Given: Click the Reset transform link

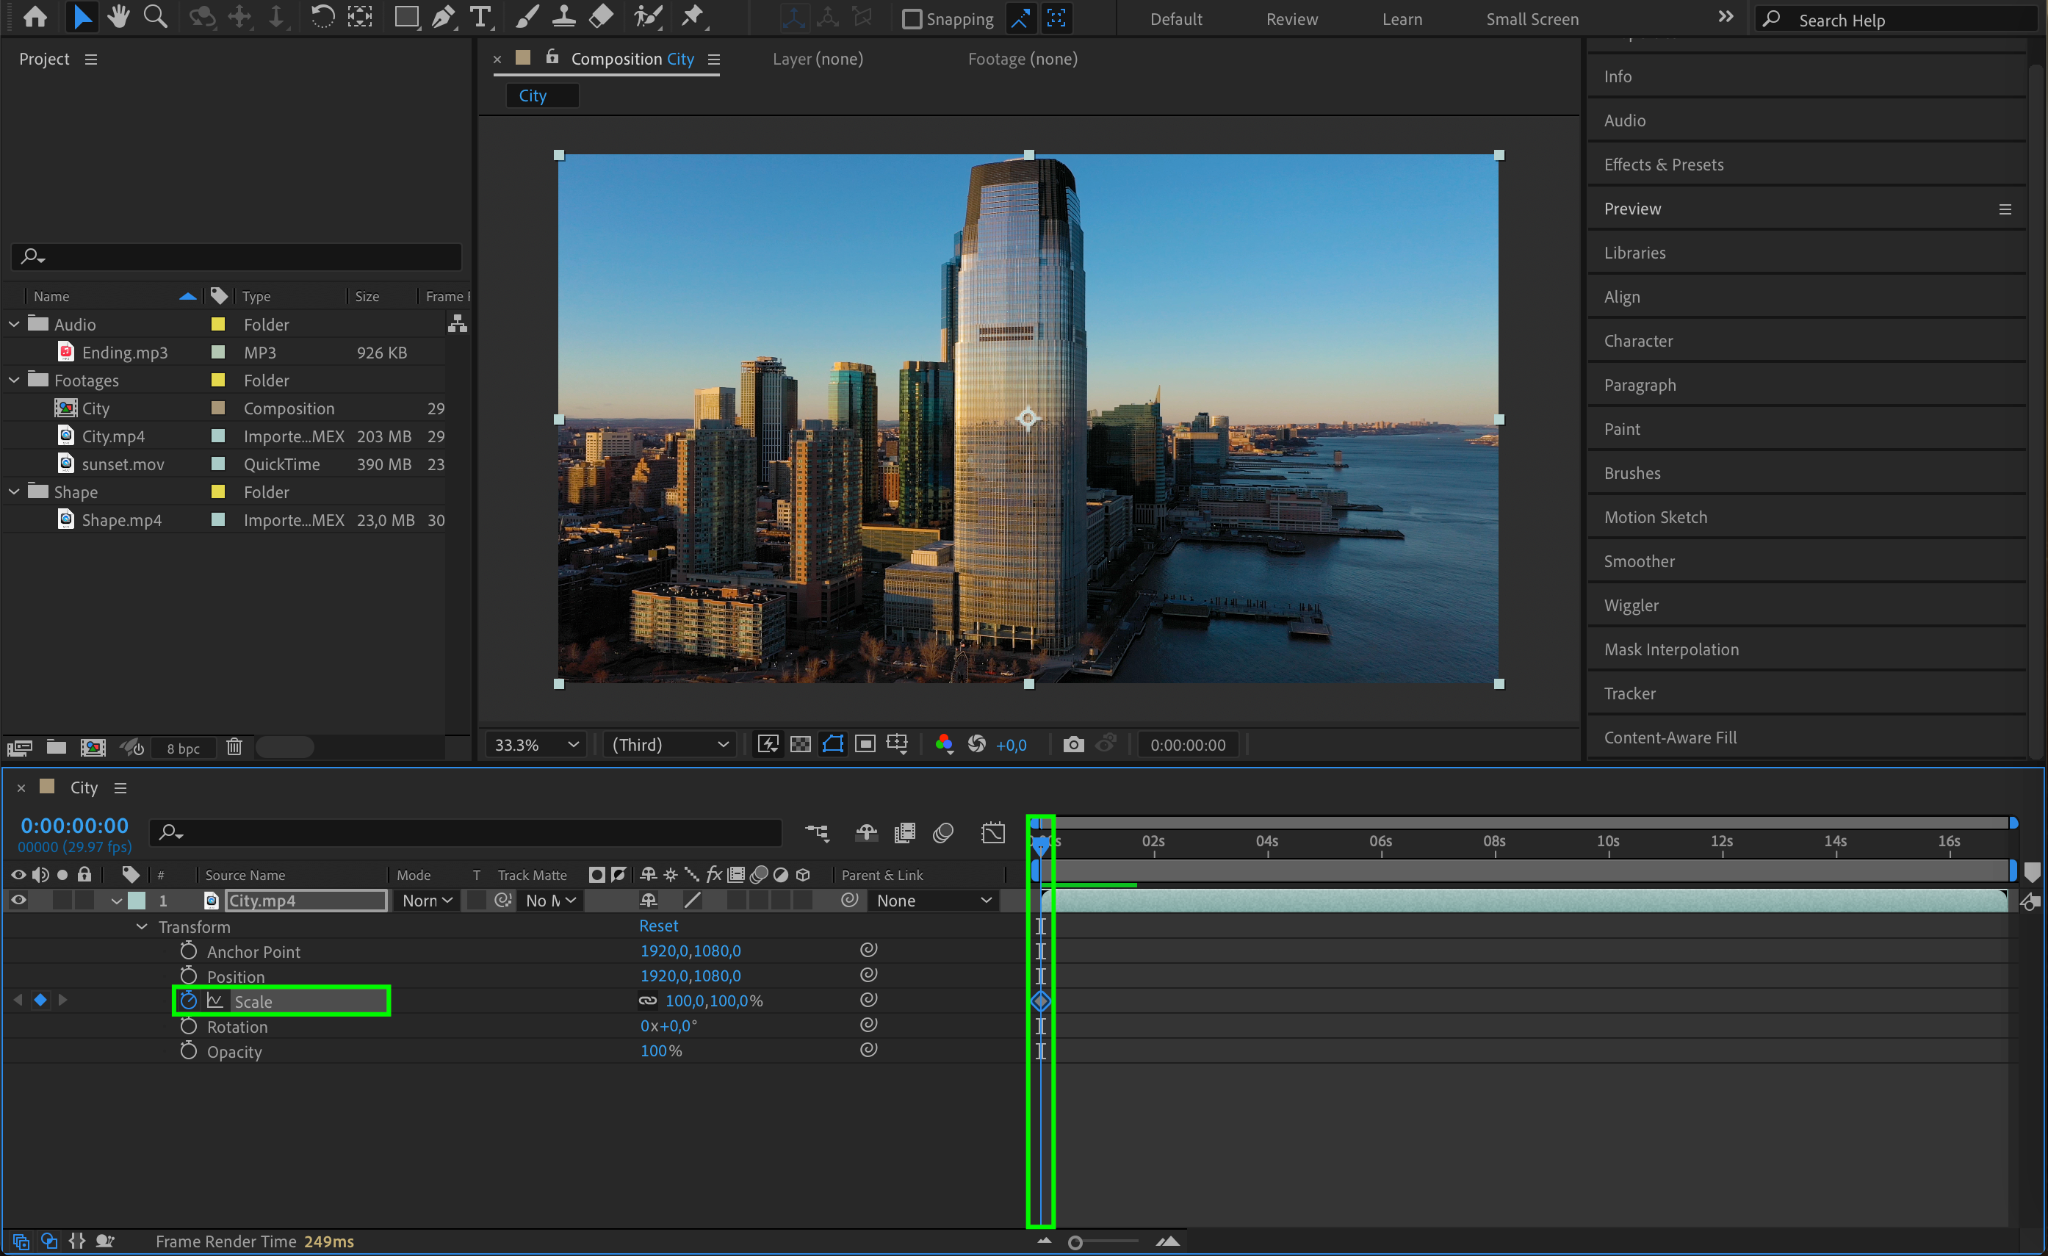Looking at the screenshot, I should click(658, 926).
